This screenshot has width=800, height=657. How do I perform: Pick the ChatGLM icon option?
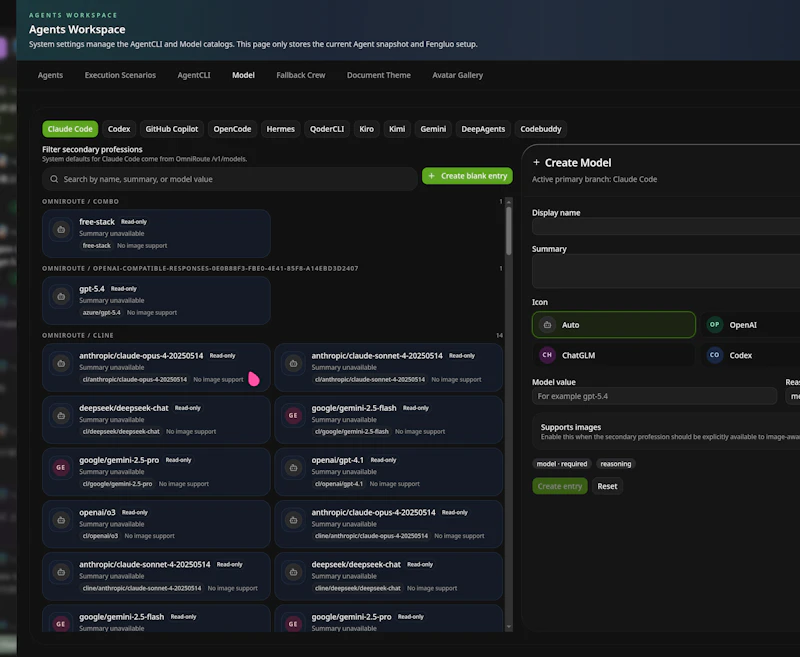point(613,355)
